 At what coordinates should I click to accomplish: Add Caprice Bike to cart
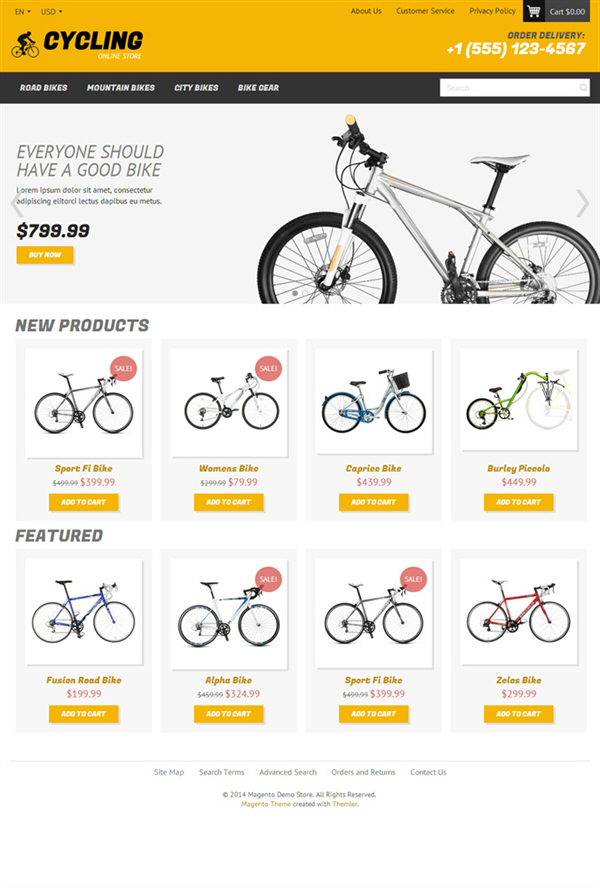(x=373, y=502)
